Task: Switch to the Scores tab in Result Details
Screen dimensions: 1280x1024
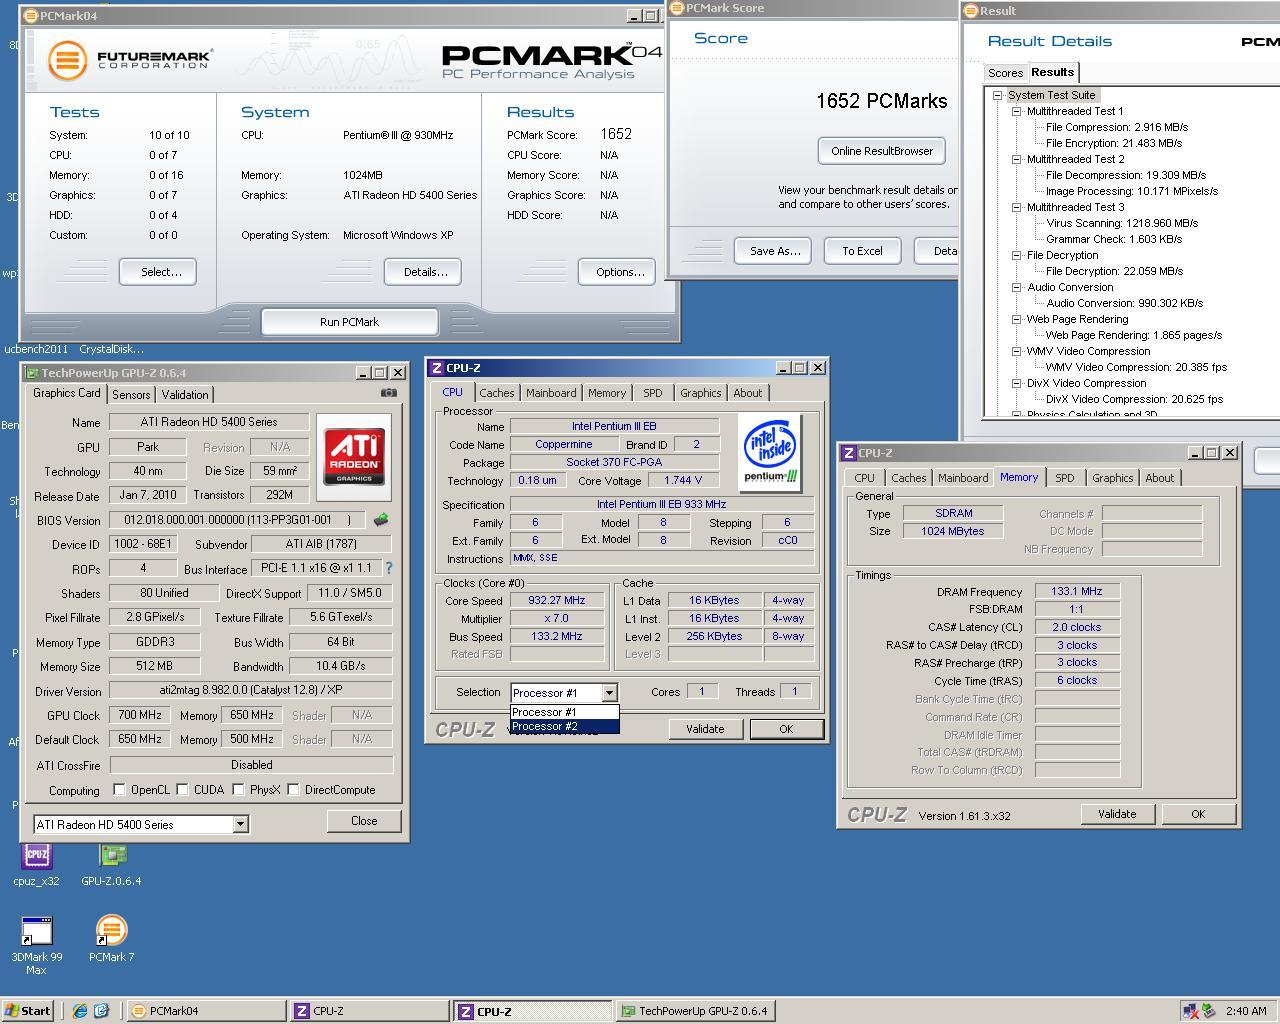Action: click(x=1005, y=73)
